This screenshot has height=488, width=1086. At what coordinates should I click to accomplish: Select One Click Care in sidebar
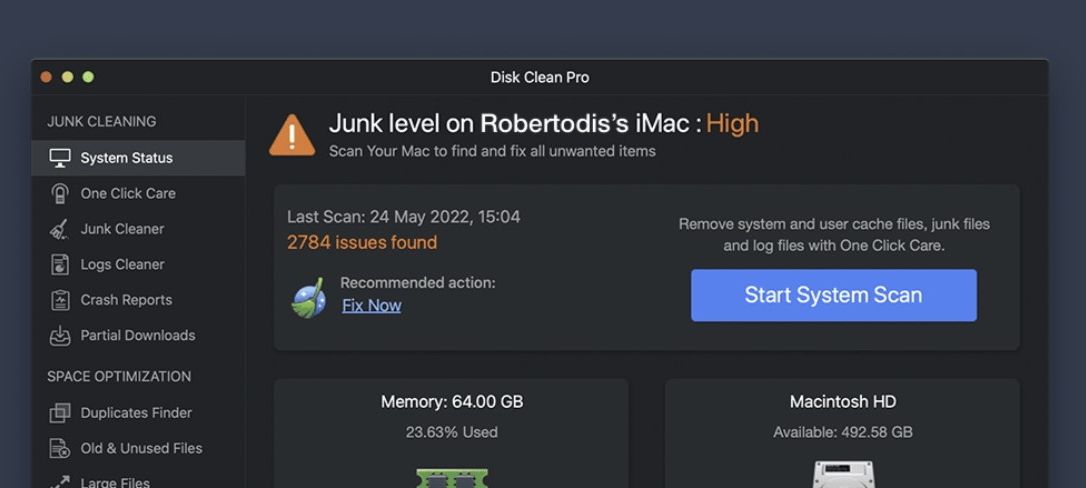click(128, 194)
